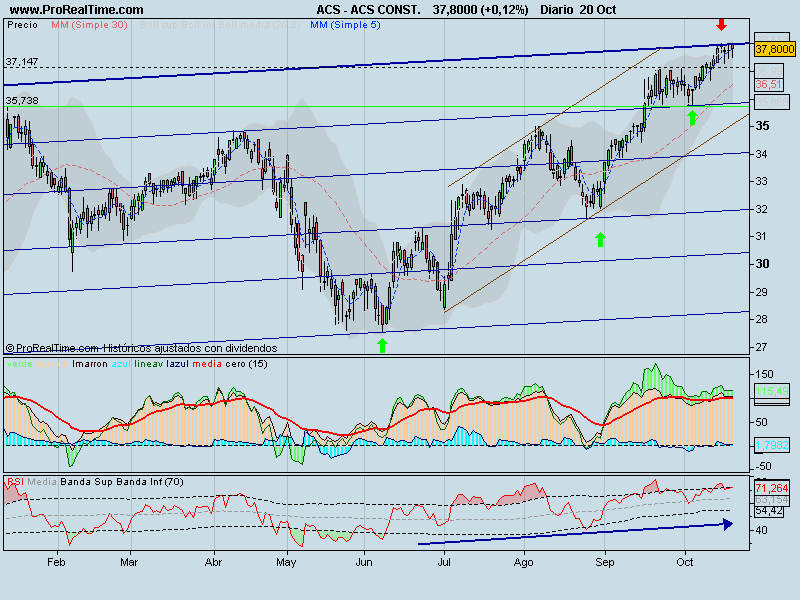Image resolution: width=800 pixels, height=600 pixels.
Task: Click the 34 price axis label
Action: coord(761,154)
